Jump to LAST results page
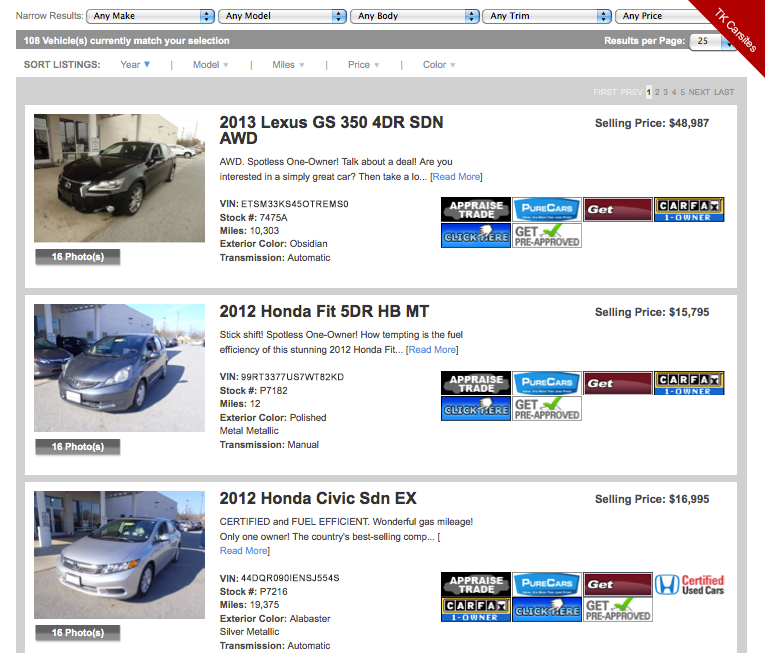This screenshot has width=765, height=653. tap(724, 92)
